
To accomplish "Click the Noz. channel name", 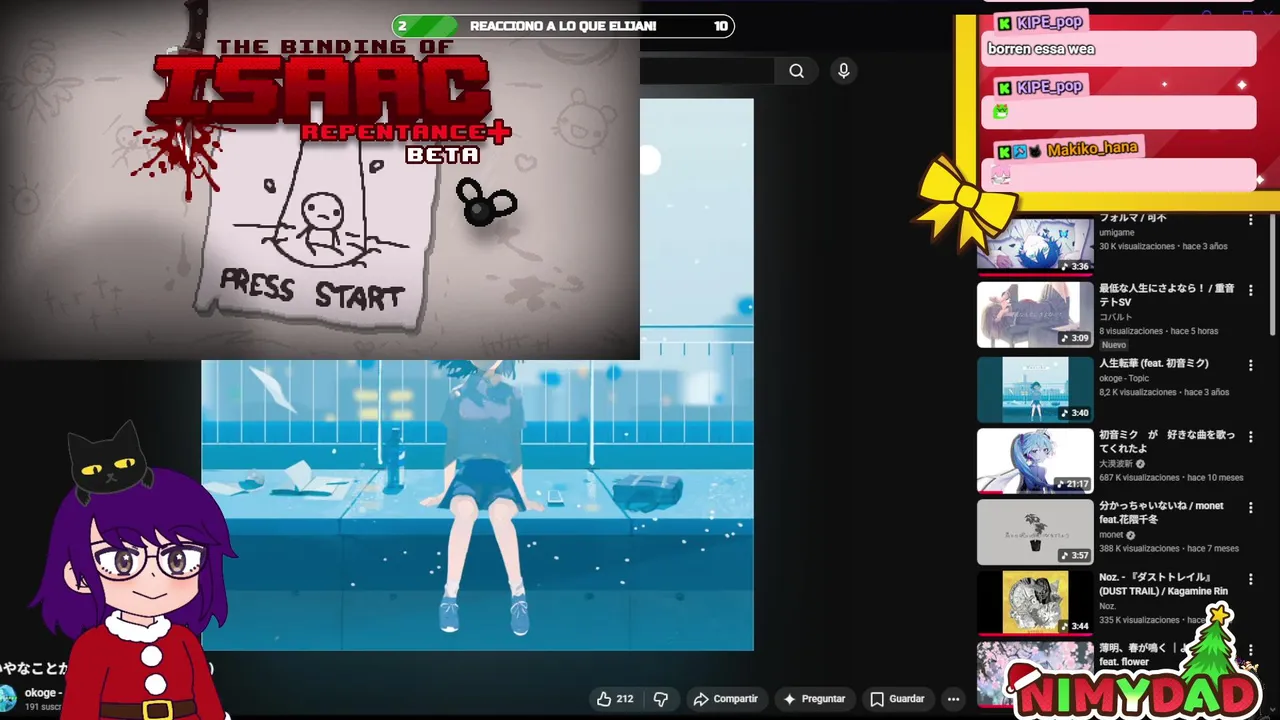I will (1108, 606).
